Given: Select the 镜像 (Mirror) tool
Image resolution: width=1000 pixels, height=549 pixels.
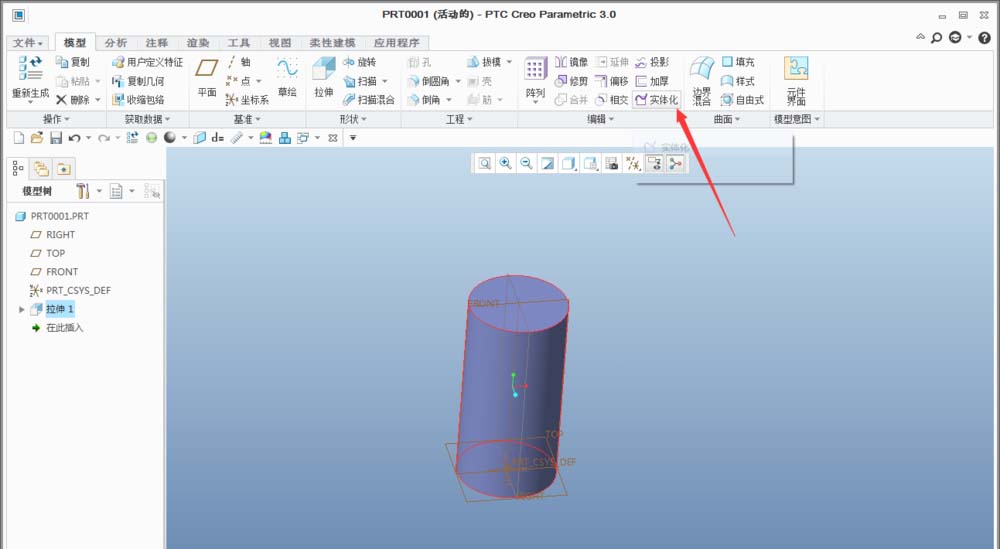Looking at the screenshot, I should click(571, 62).
